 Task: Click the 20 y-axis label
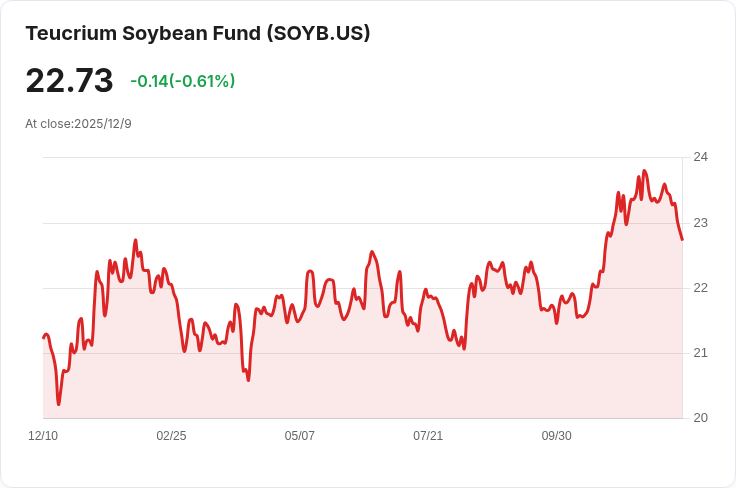(700, 418)
